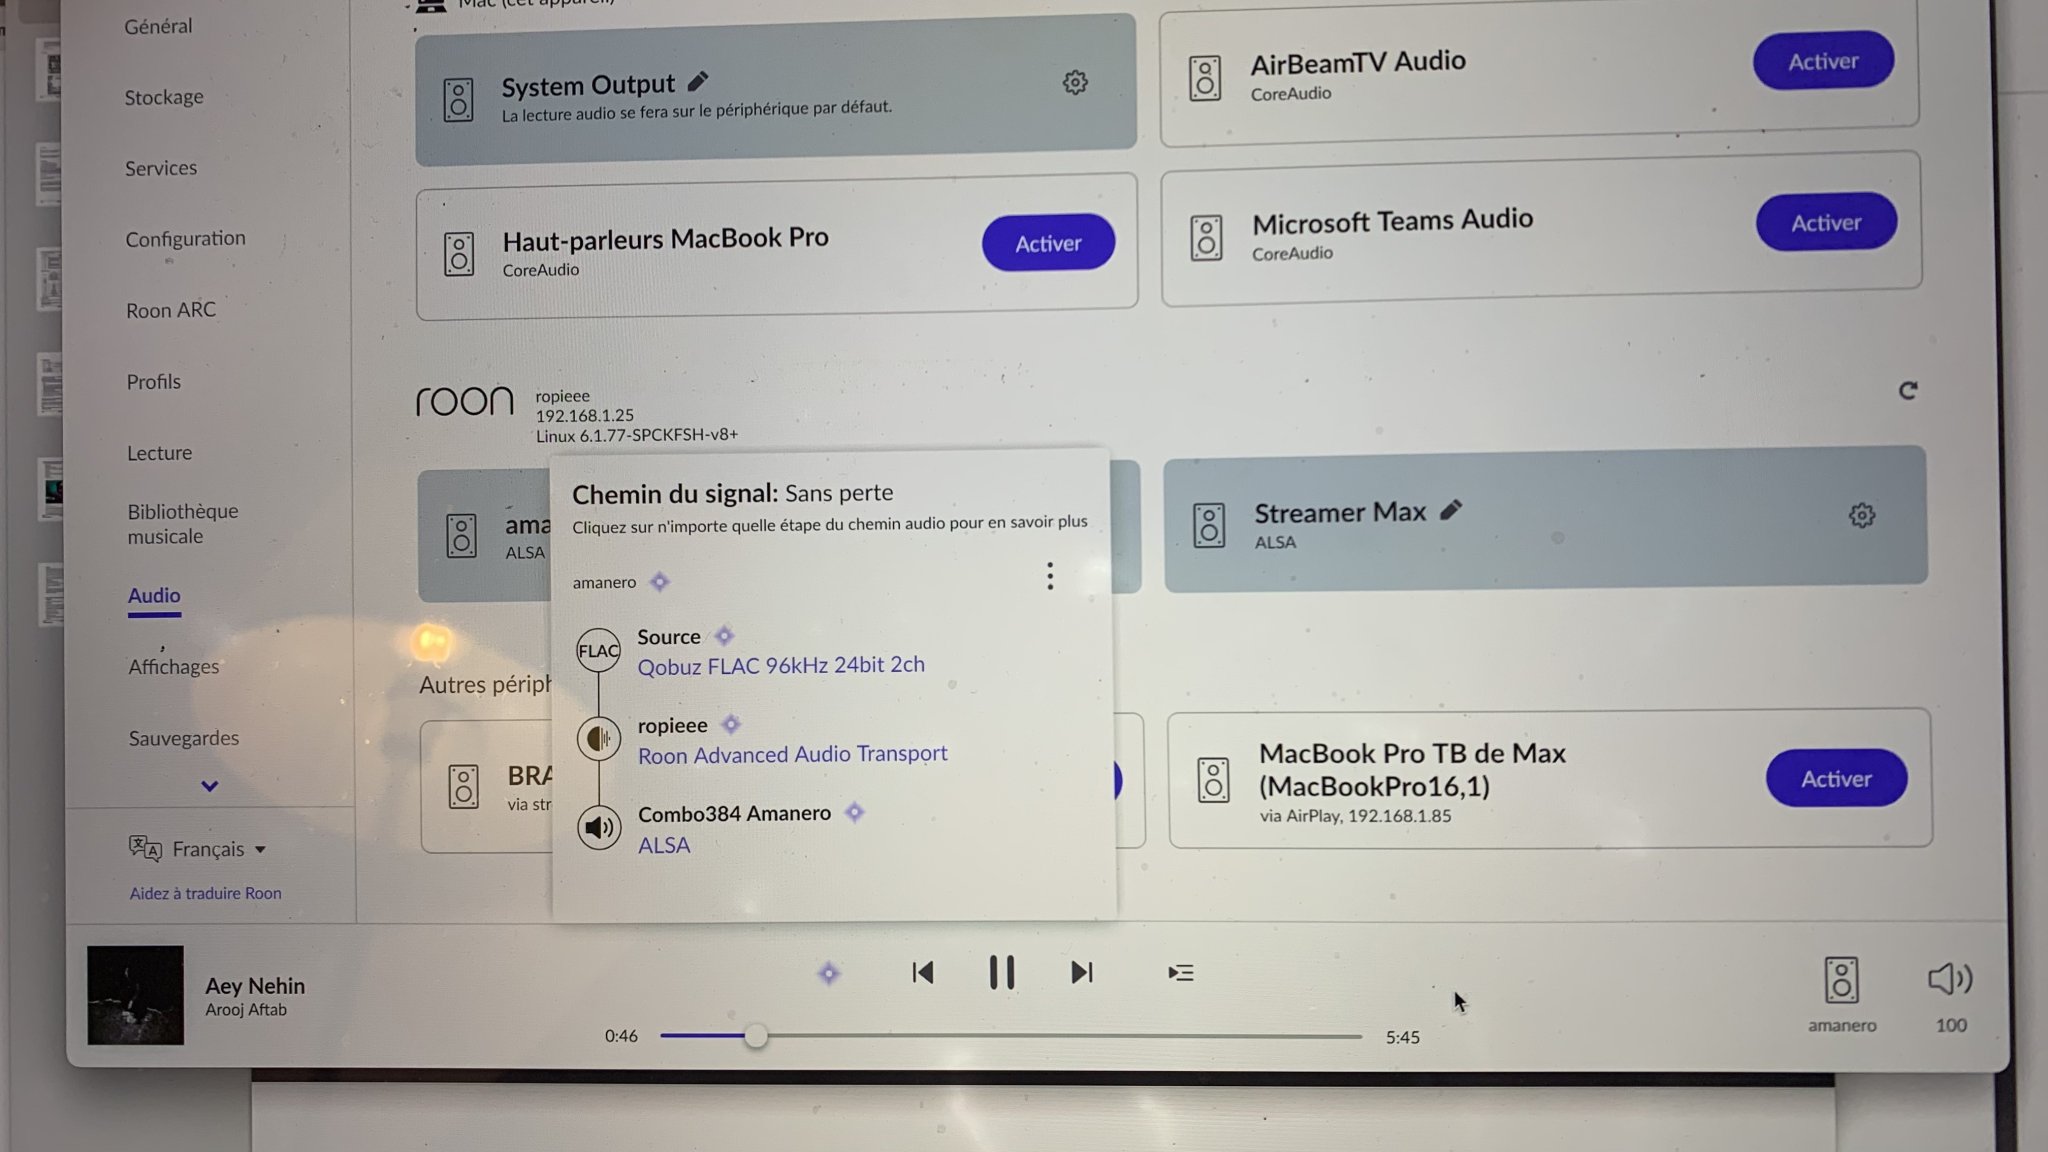Click the Haut-parleurs MacBook Pro speaker icon
This screenshot has height=1152, width=2048.
click(x=459, y=254)
